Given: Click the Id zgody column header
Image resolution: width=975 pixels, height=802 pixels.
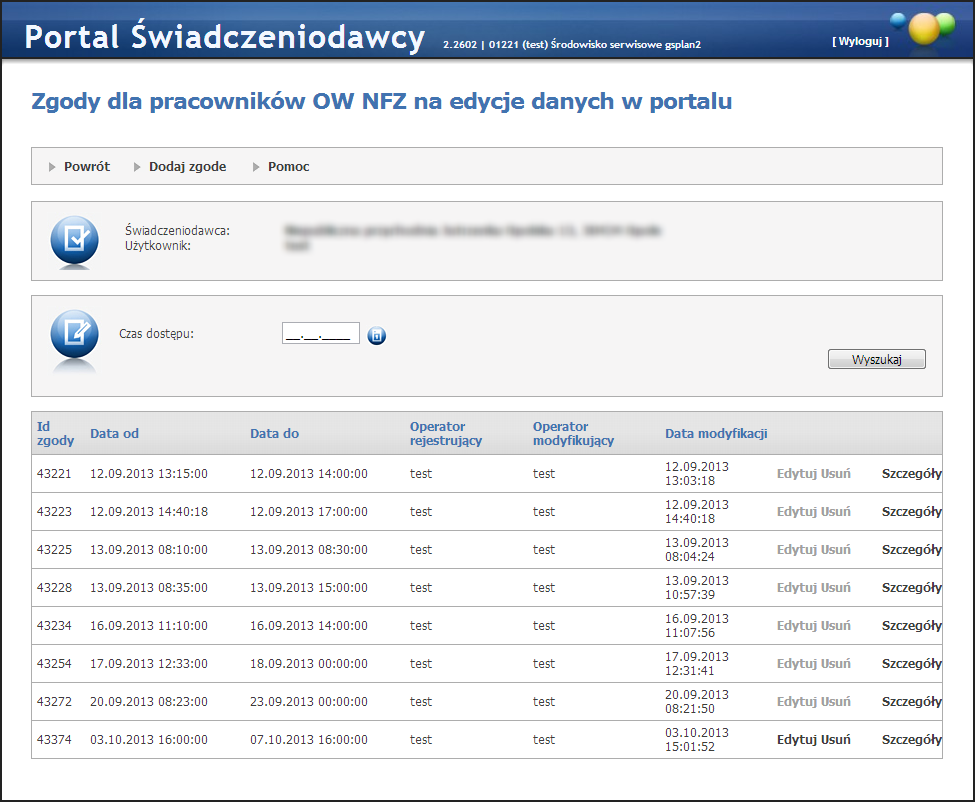Looking at the screenshot, I should pos(49,434).
